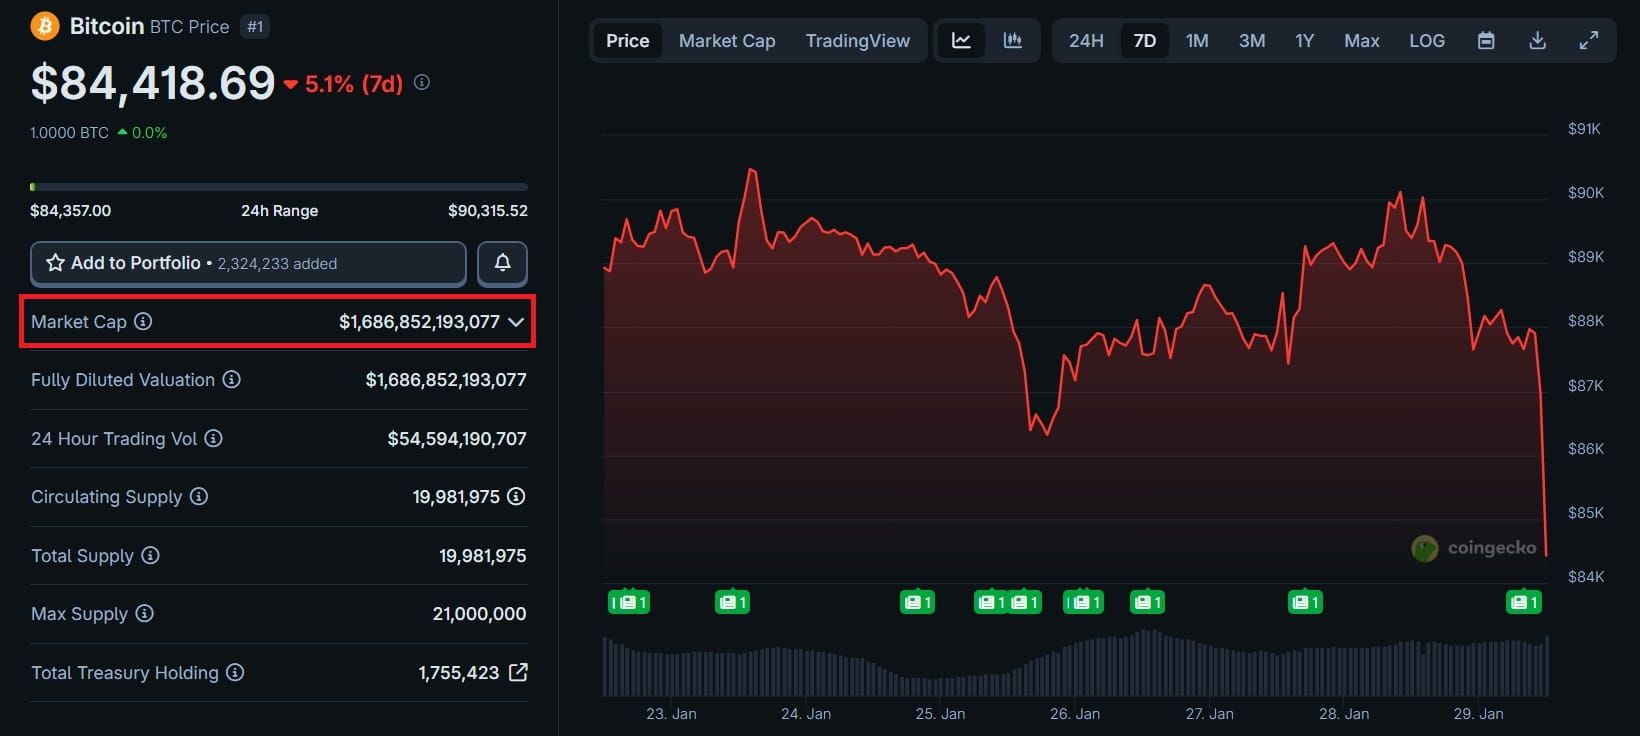
Task: Click the Market Cap info icon
Action: pyautogui.click(x=143, y=321)
